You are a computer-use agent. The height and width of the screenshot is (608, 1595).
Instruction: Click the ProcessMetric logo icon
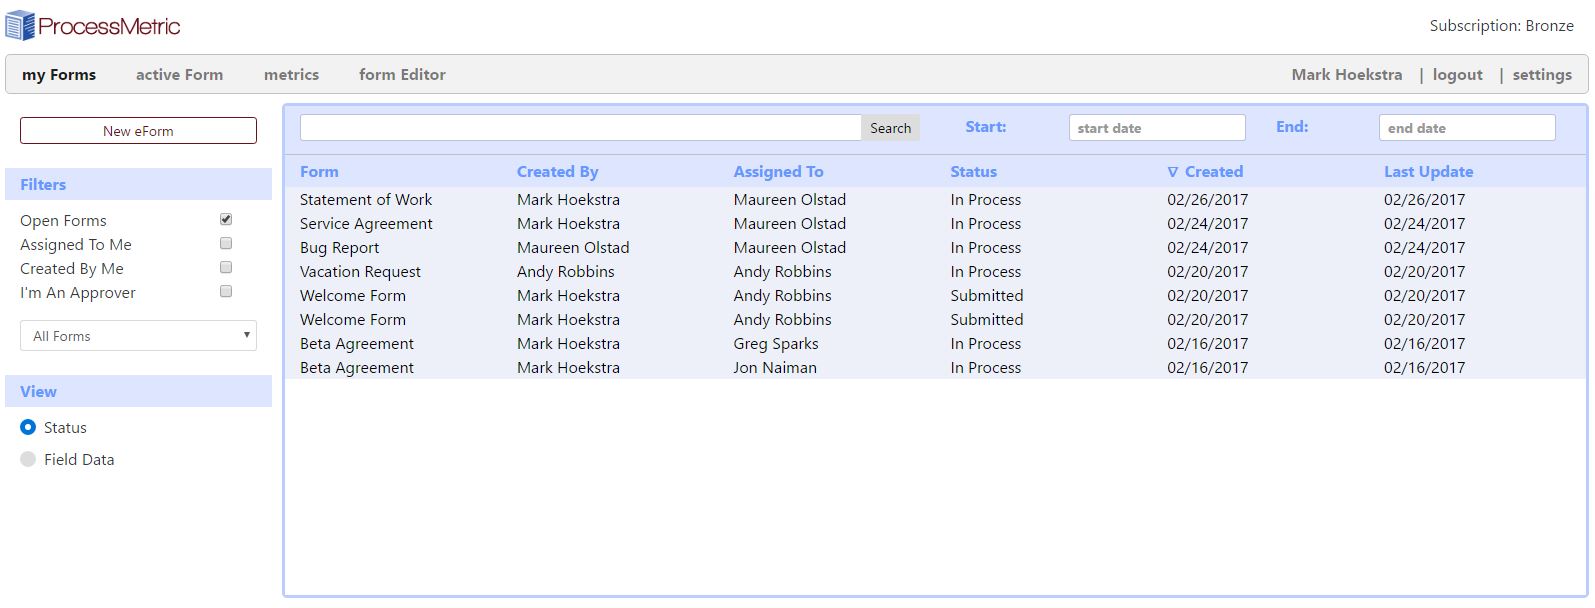coord(20,25)
